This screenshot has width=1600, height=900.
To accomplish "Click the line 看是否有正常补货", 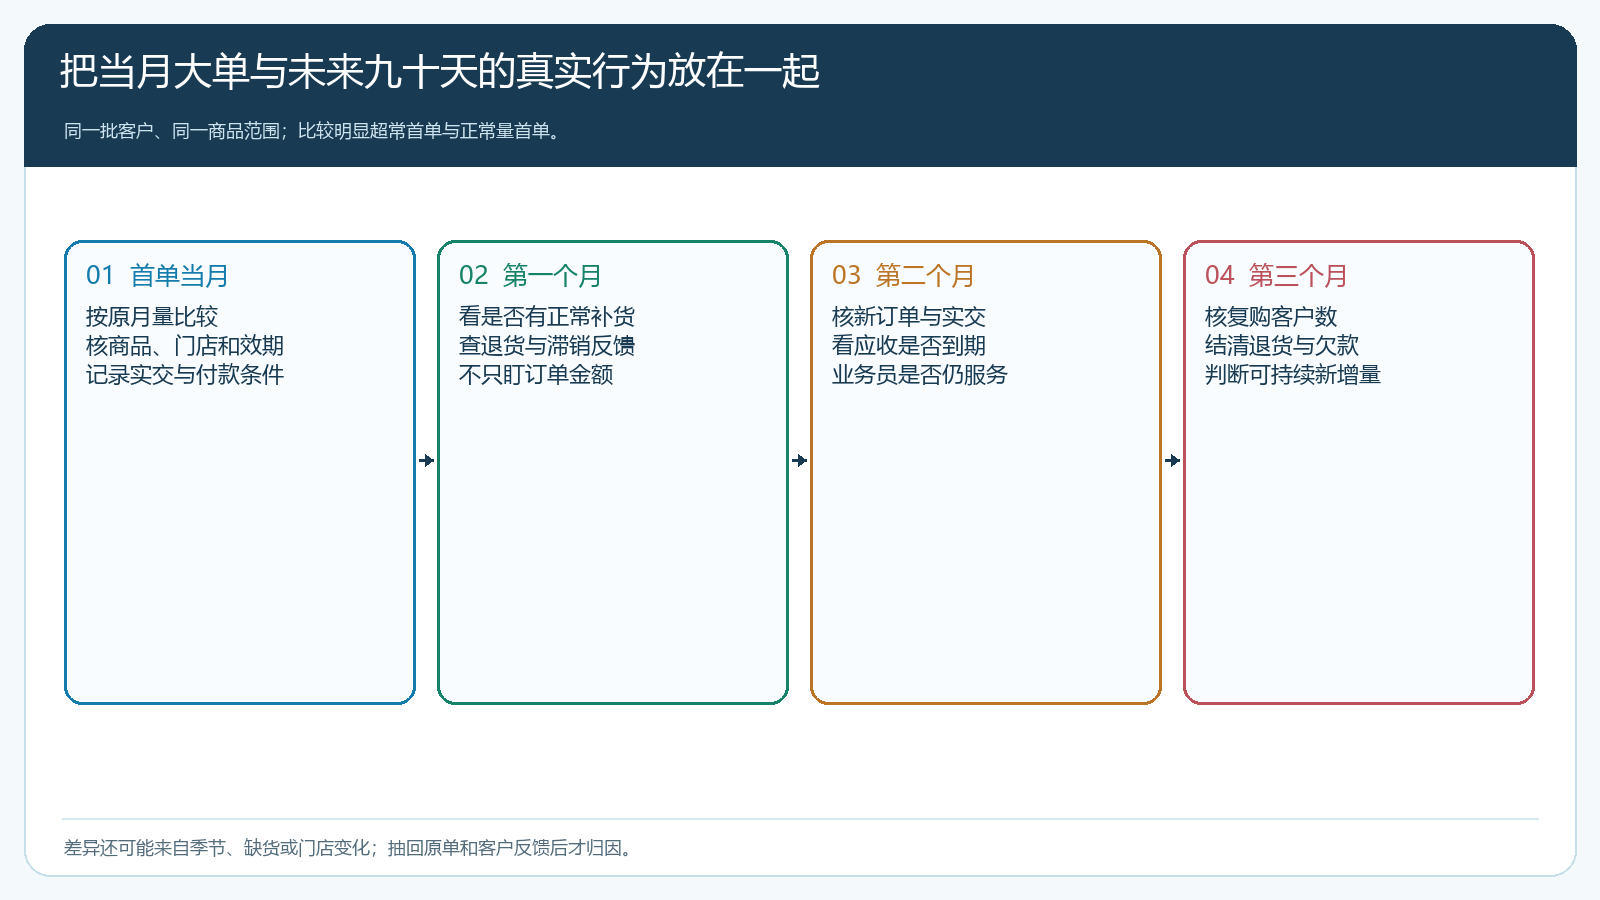I will click(x=547, y=317).
